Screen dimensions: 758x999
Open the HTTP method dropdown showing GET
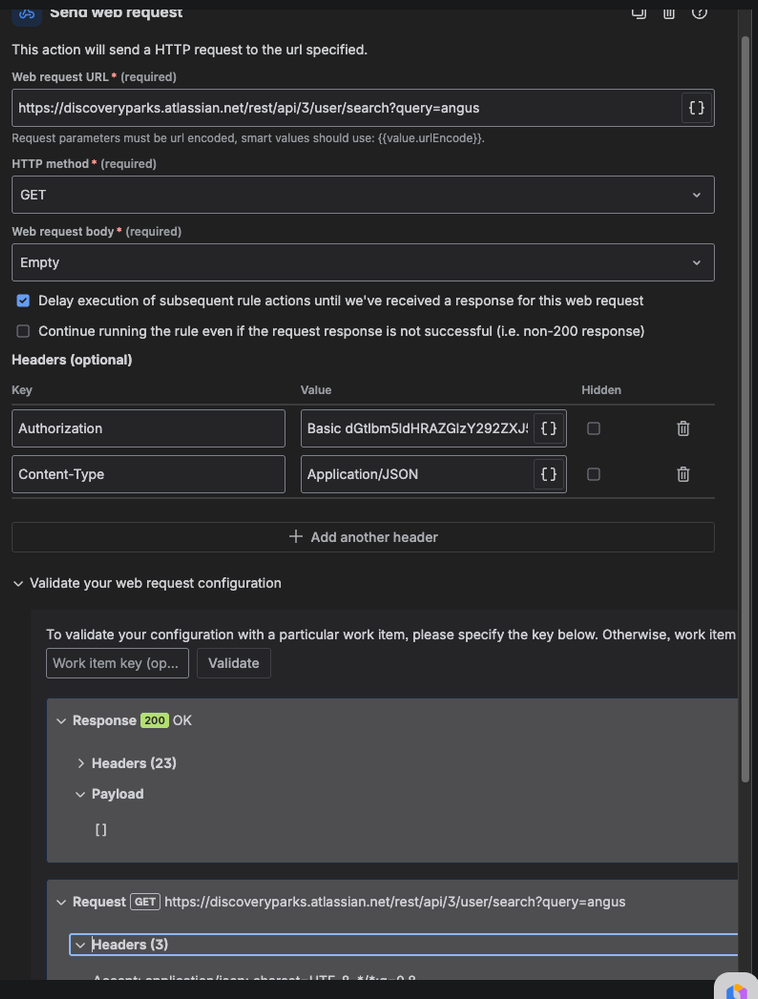pyautogui.click(x=363, y=195)
